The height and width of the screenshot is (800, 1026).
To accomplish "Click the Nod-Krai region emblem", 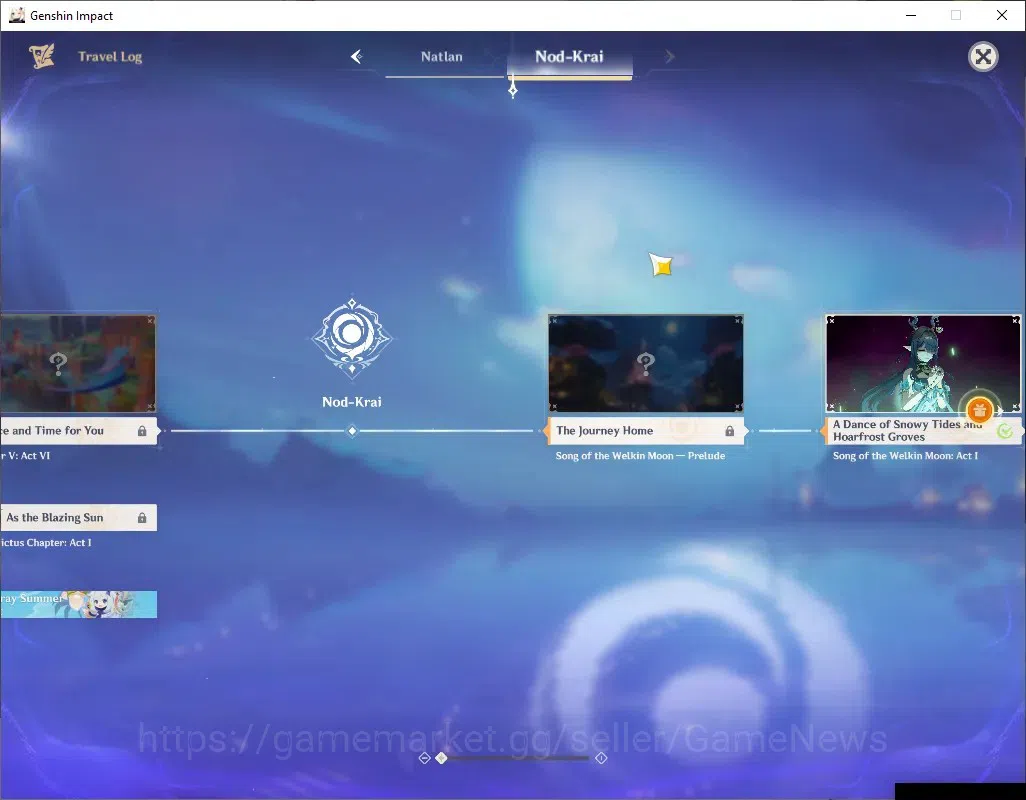I will [352, 337].
